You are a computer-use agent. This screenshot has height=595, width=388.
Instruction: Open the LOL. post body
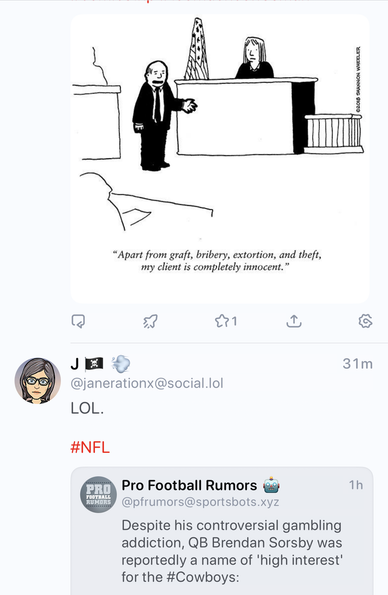[87, 408]
